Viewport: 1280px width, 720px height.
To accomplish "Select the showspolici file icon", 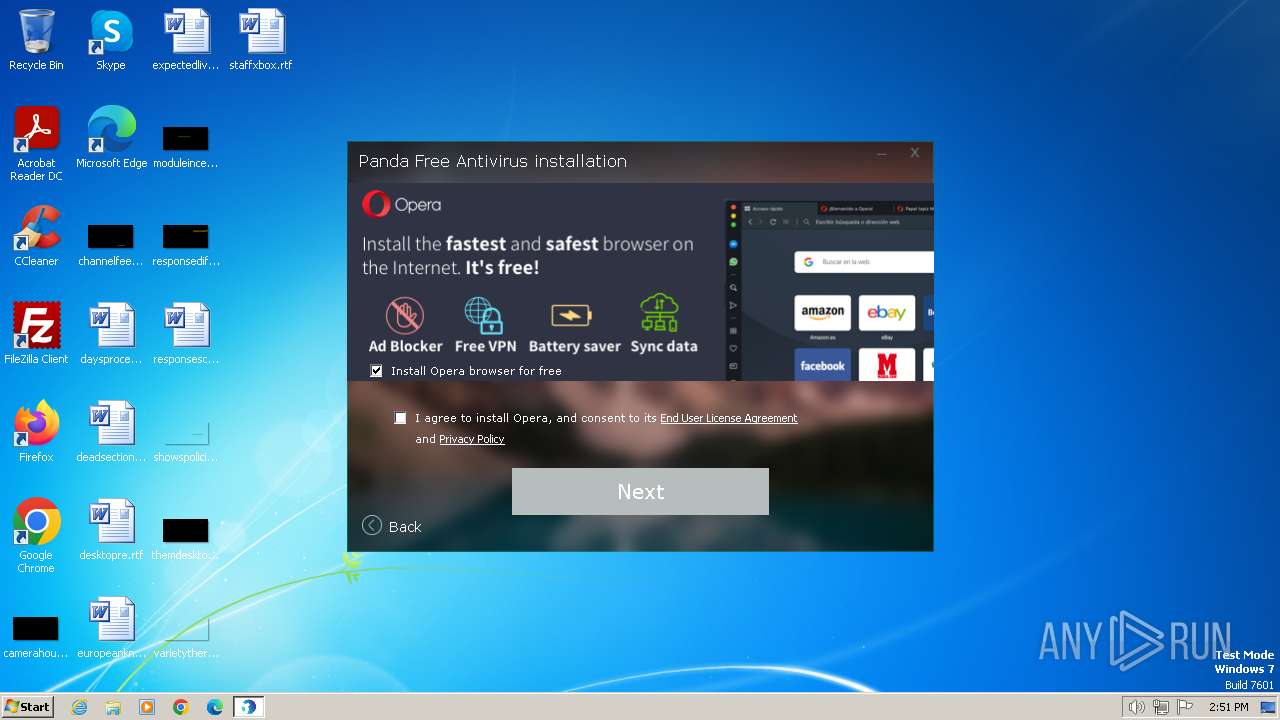I will tap(186, 441).
